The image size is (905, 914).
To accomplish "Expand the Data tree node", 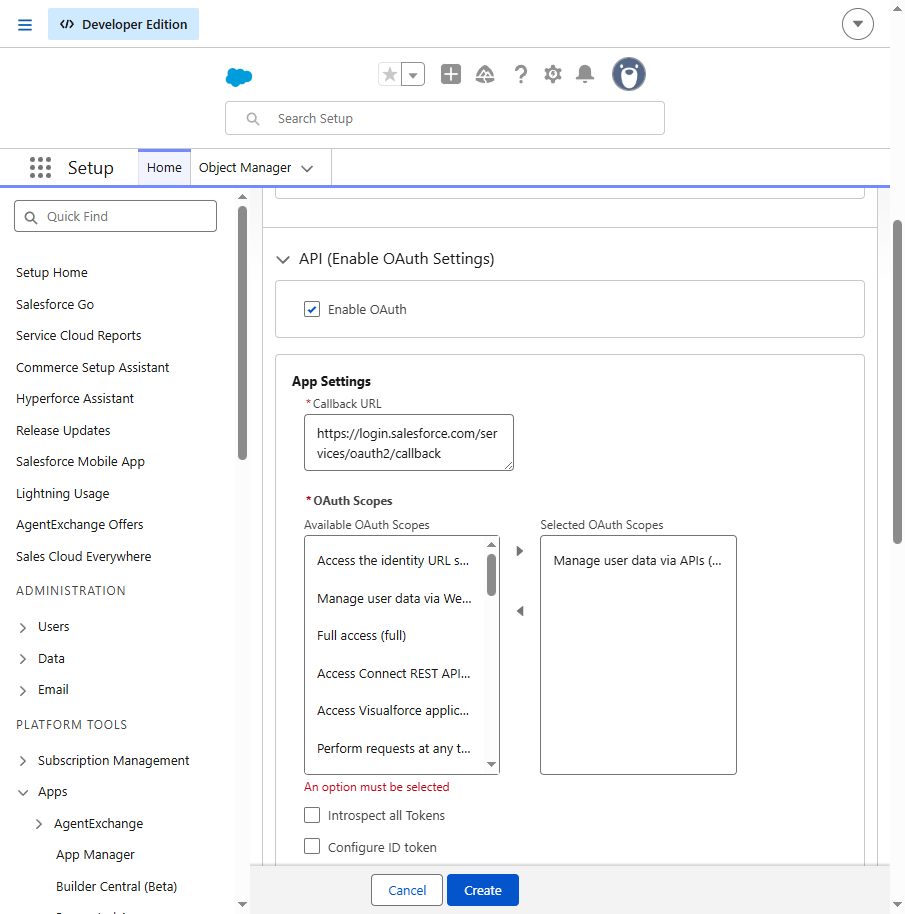I will coord(23,659).
